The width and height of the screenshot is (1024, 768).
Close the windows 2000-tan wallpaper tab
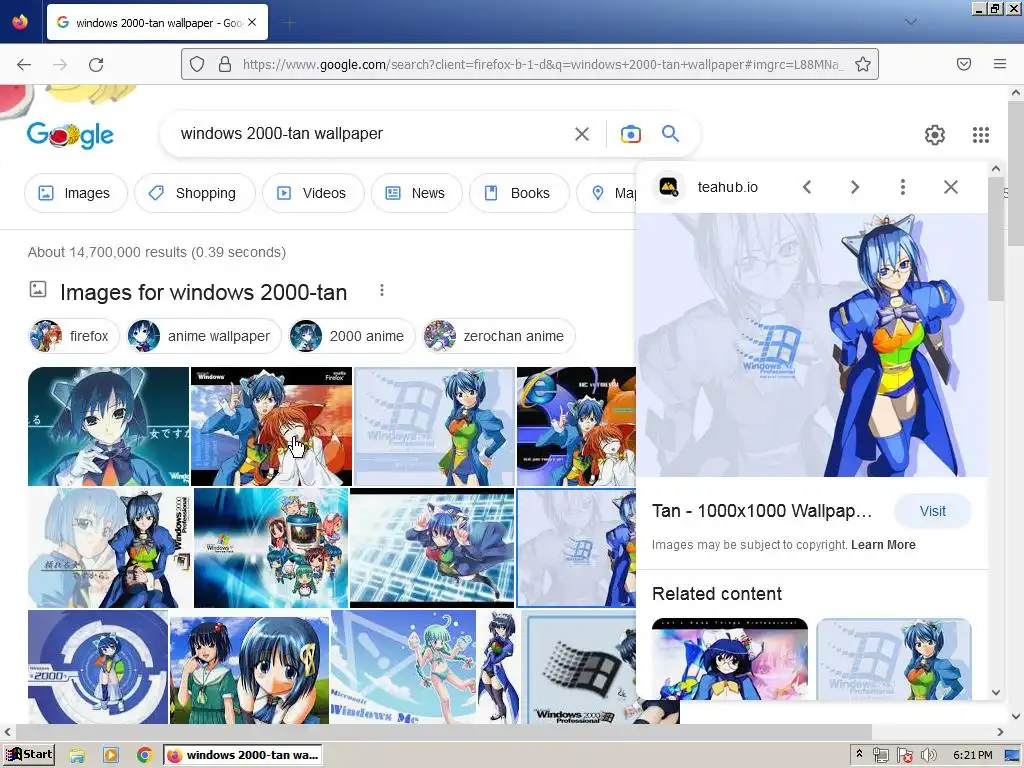pyautogui.click(x=252, y=22)
